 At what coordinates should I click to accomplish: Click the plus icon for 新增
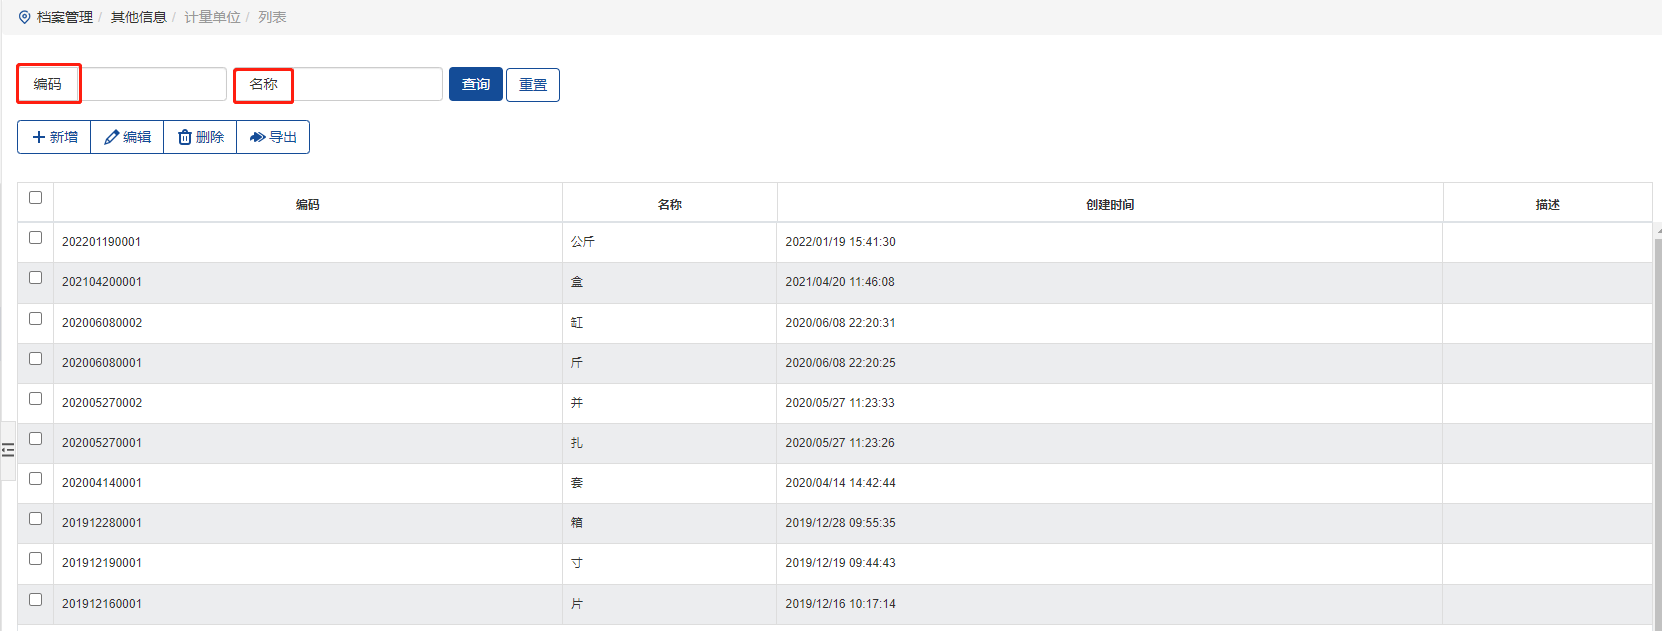pyautogui.click(x=39, y=137)
